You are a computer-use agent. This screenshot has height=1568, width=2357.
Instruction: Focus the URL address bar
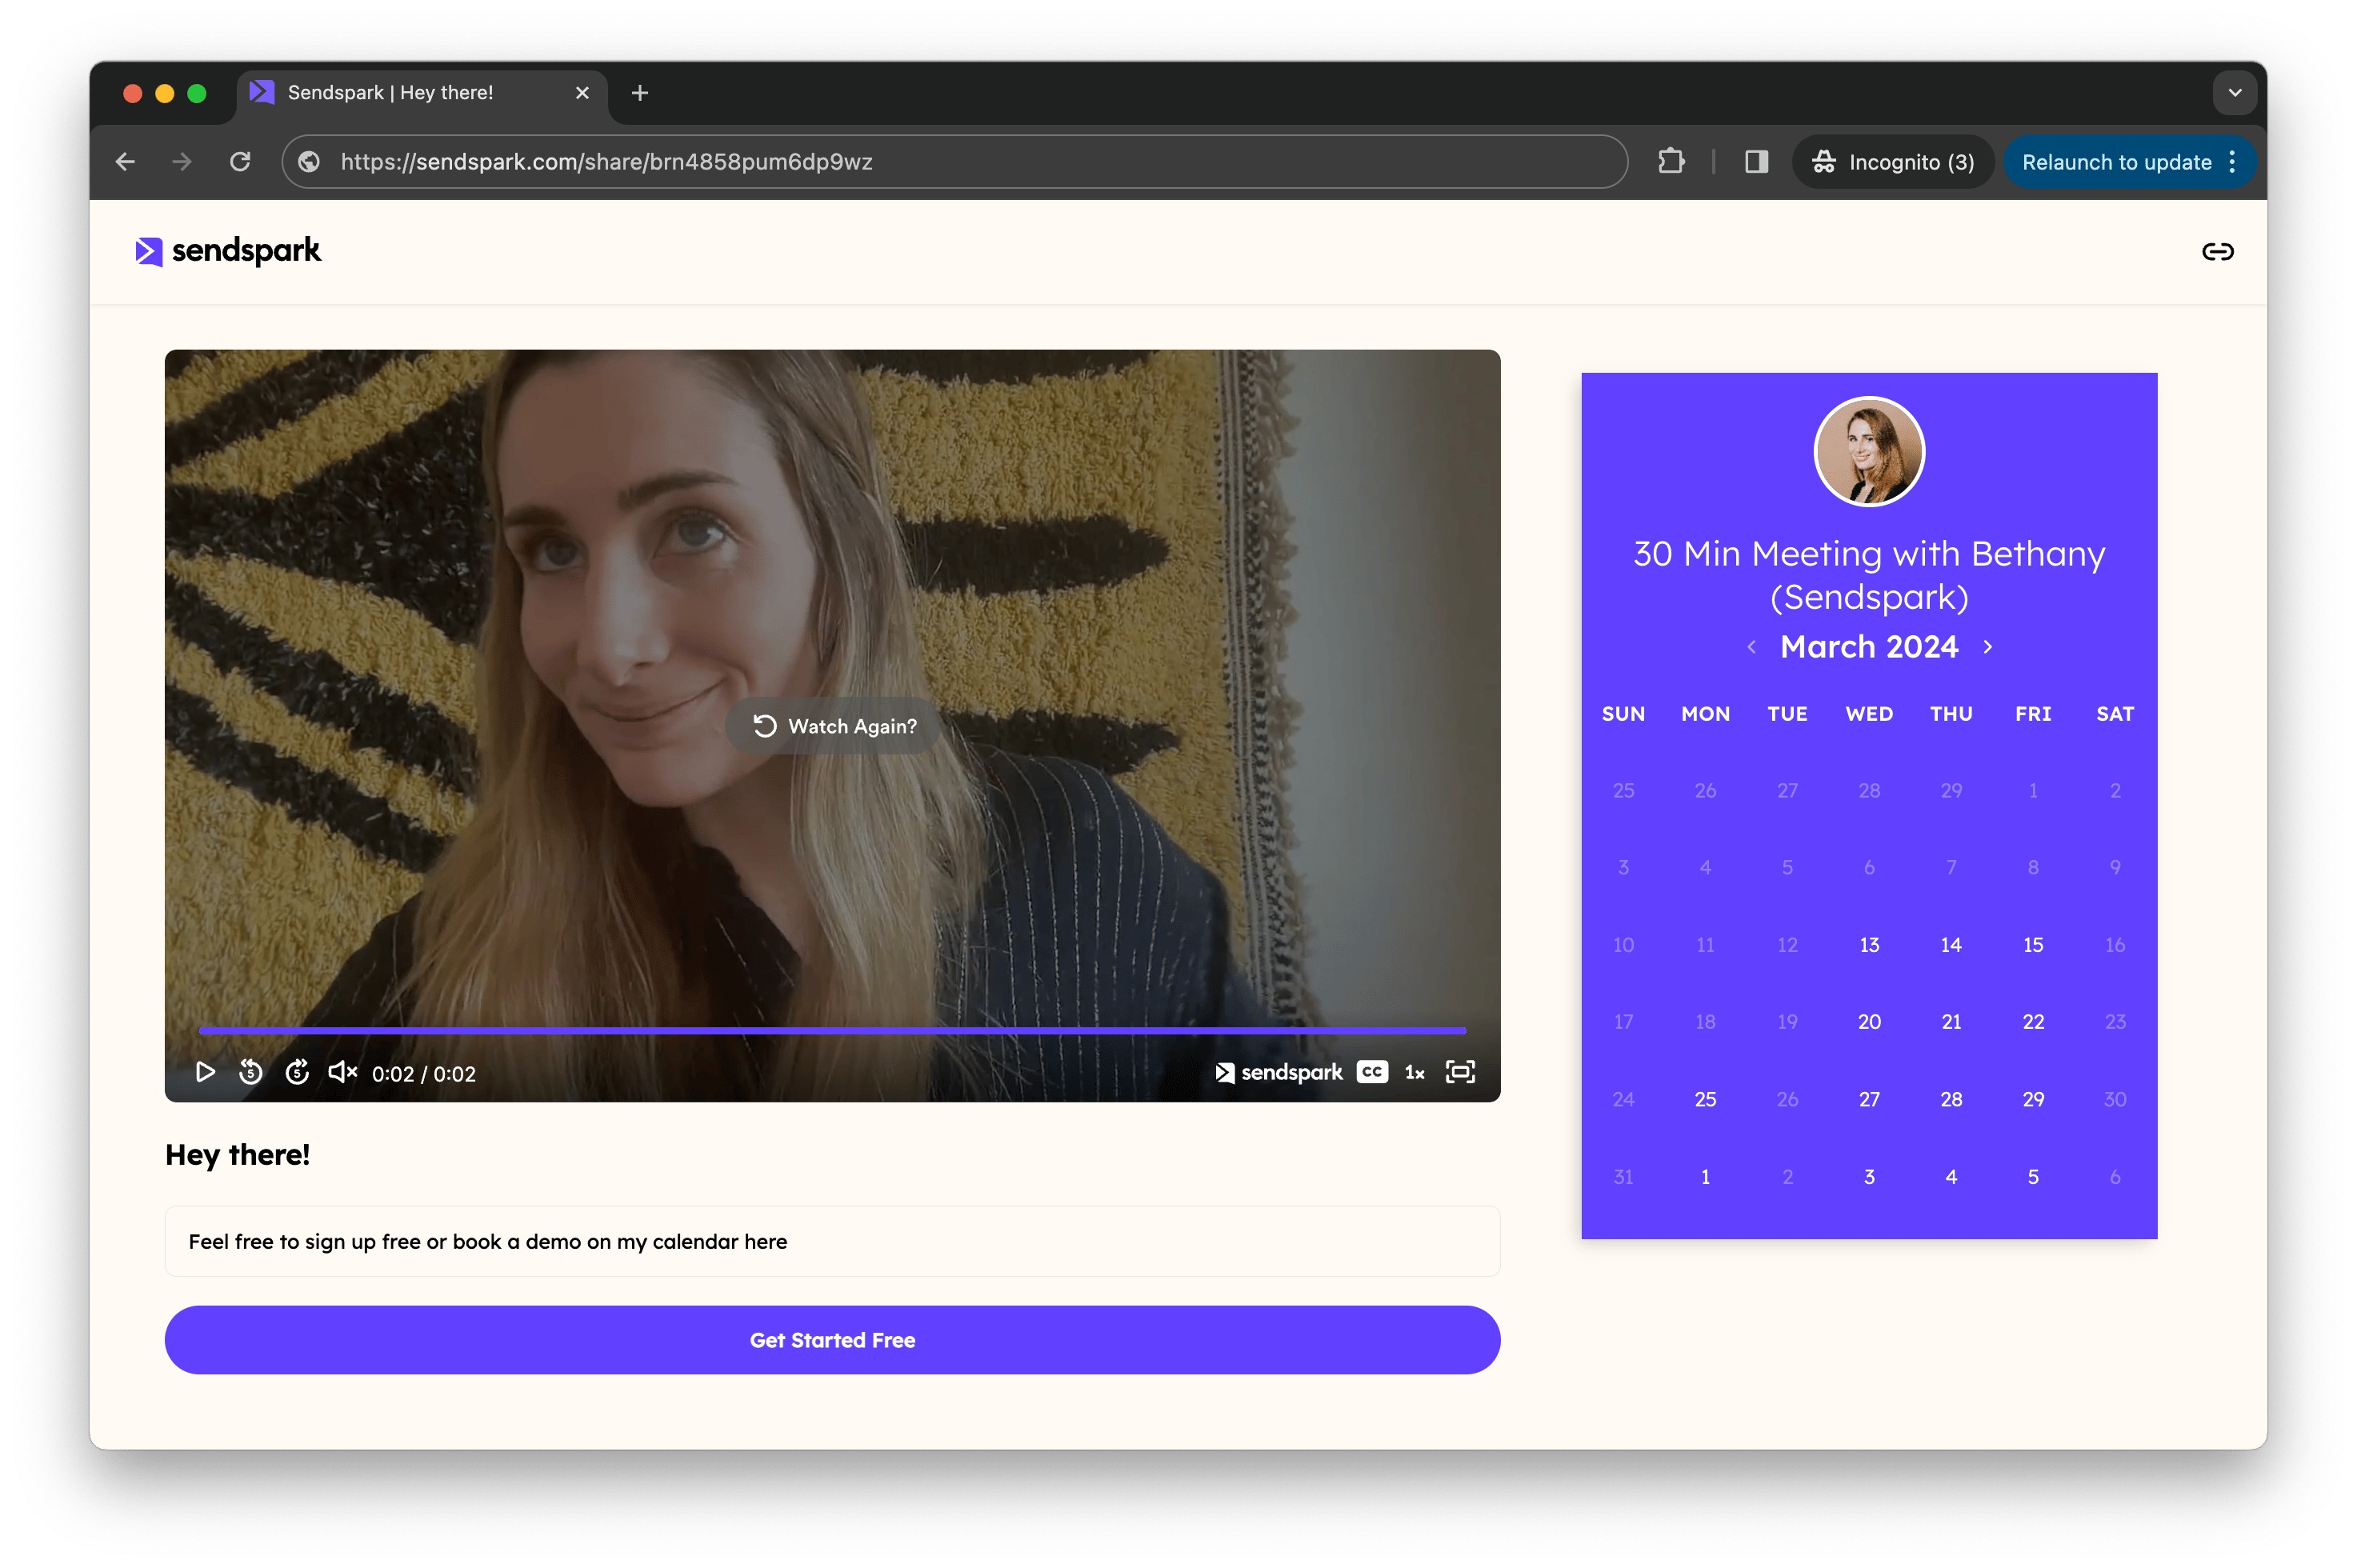point(954,162)
